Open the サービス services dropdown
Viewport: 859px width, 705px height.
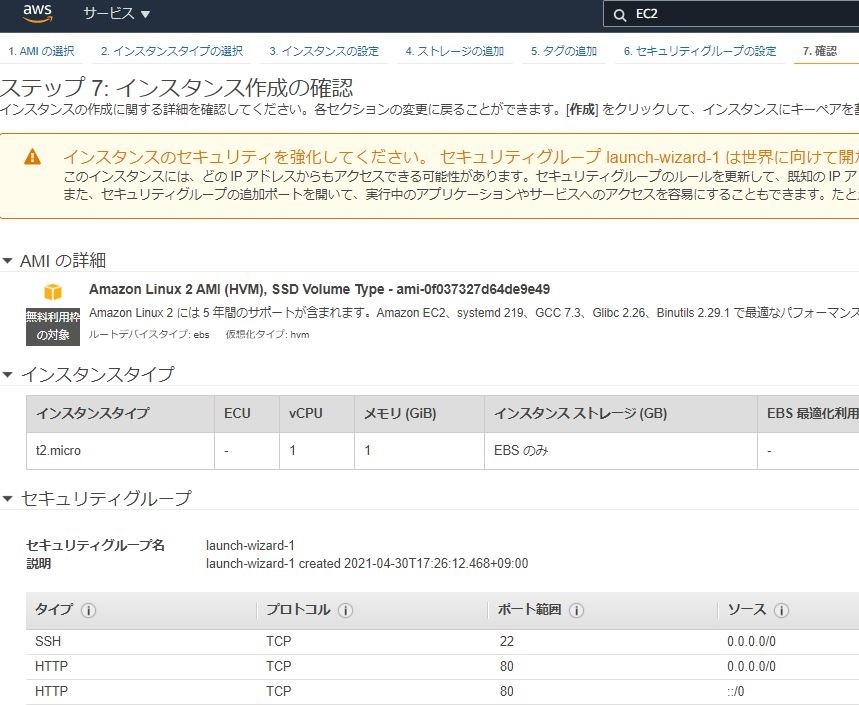[x=116, y=14]
